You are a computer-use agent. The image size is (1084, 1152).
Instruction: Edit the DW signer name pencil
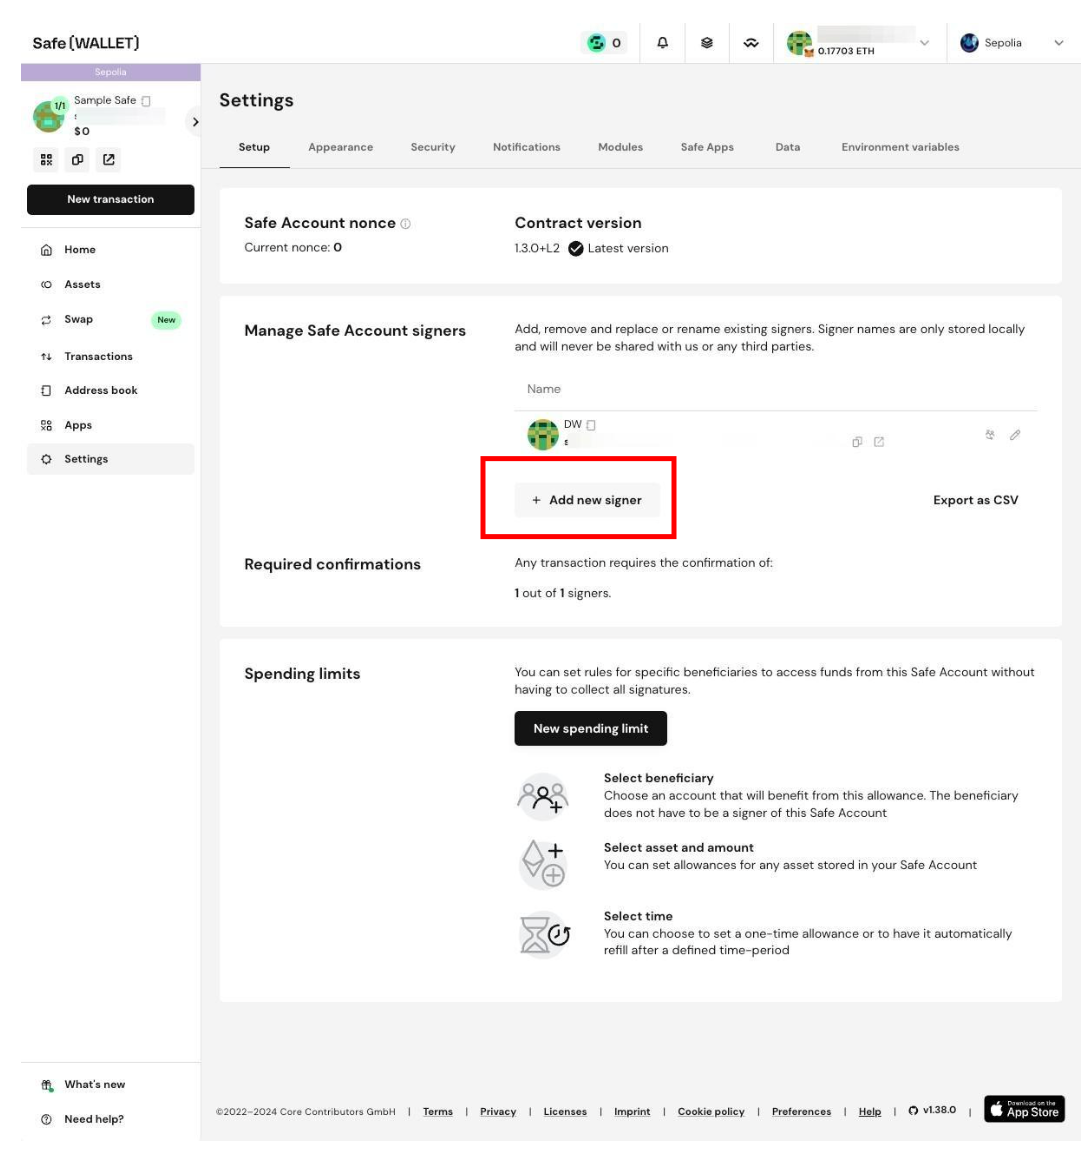1015,435
